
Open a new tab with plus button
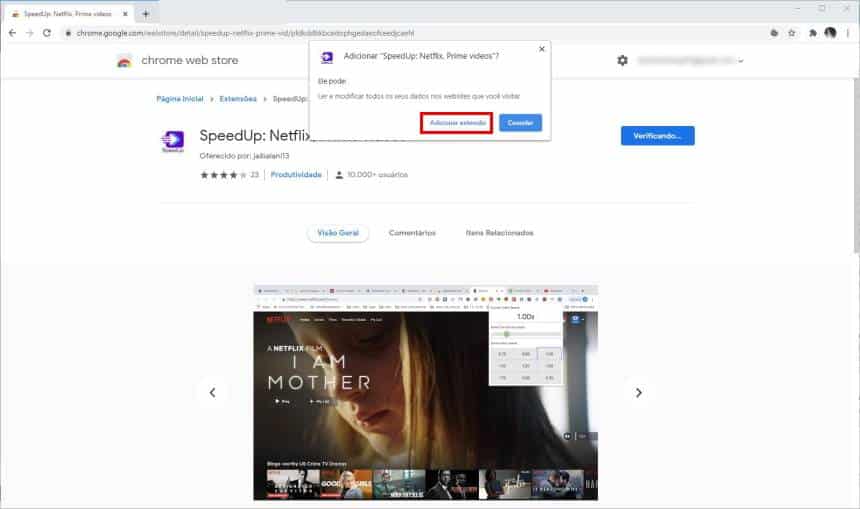[x=146, y=14]
